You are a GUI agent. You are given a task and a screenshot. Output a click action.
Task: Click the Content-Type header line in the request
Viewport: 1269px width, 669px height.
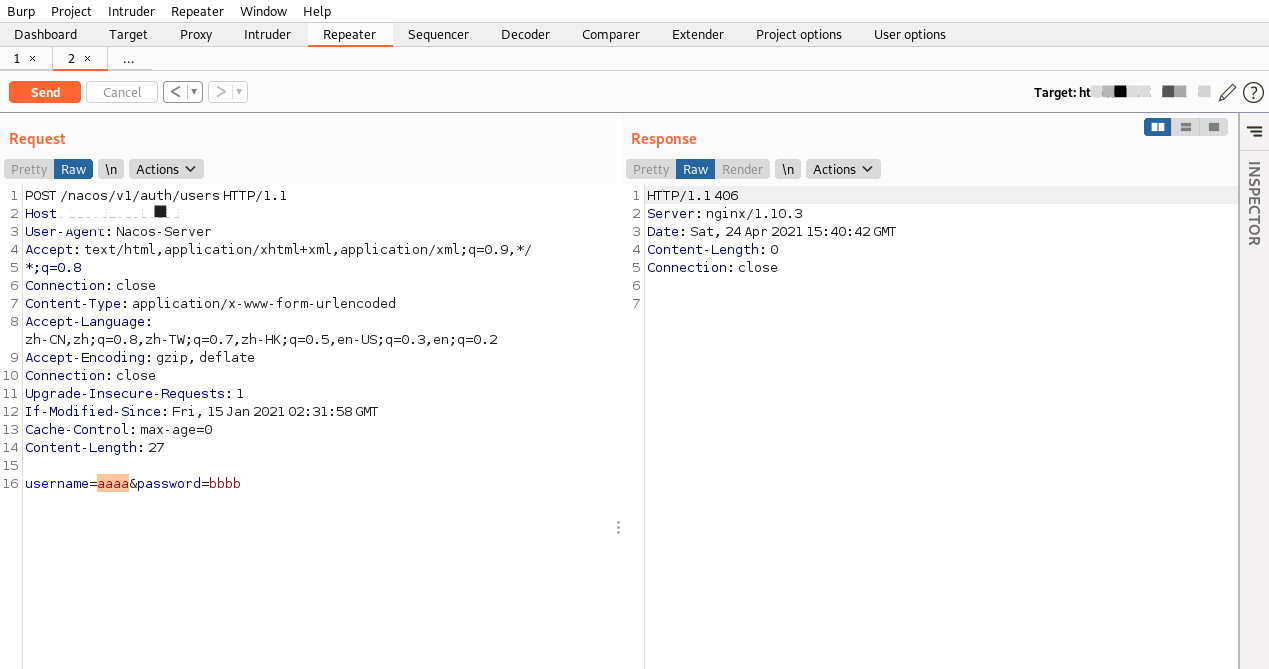pyautogui.click(x=210, y=303)
